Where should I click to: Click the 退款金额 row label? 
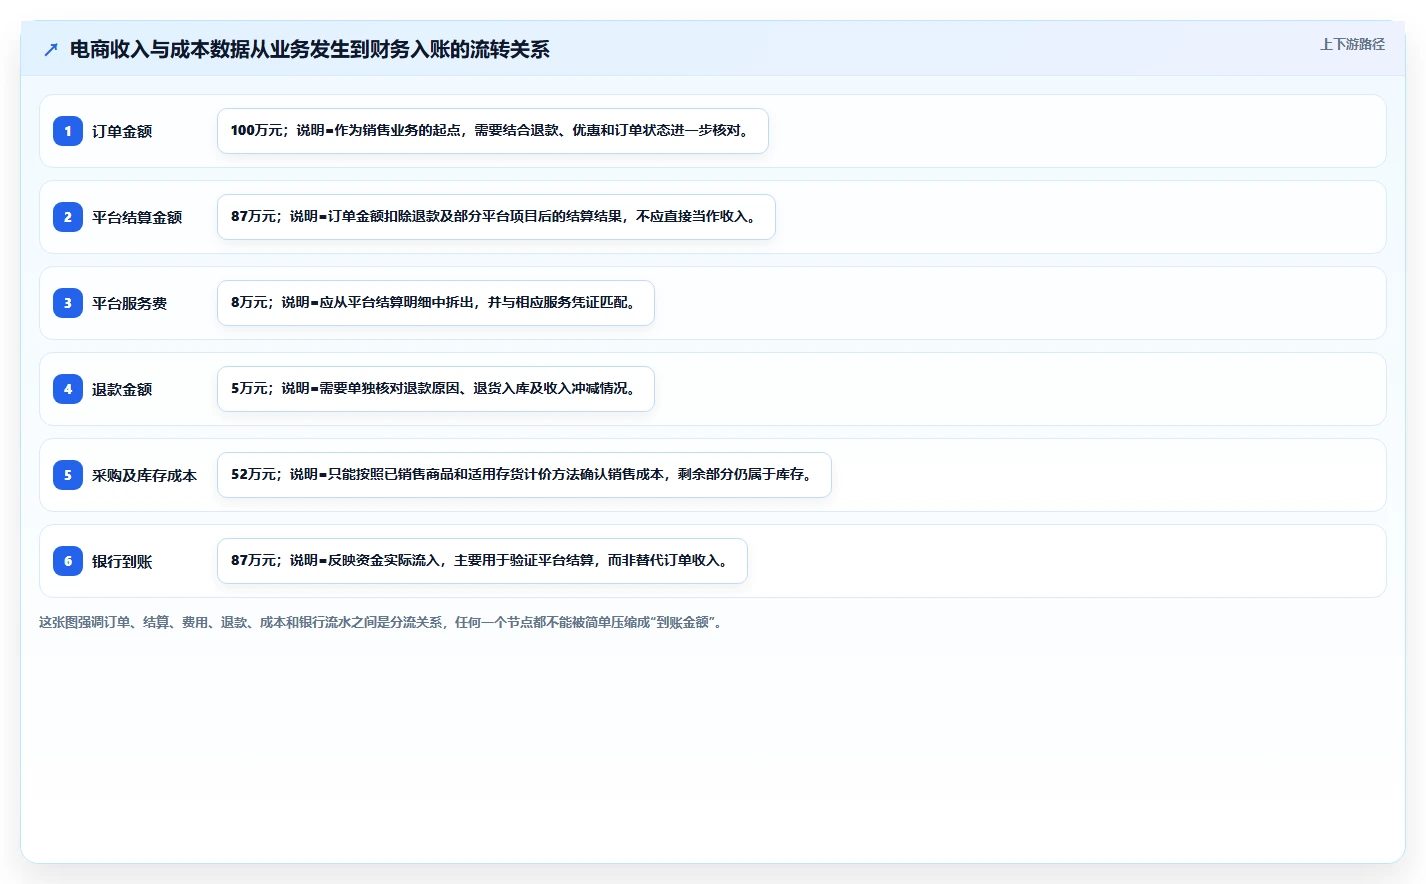[122, 389]
